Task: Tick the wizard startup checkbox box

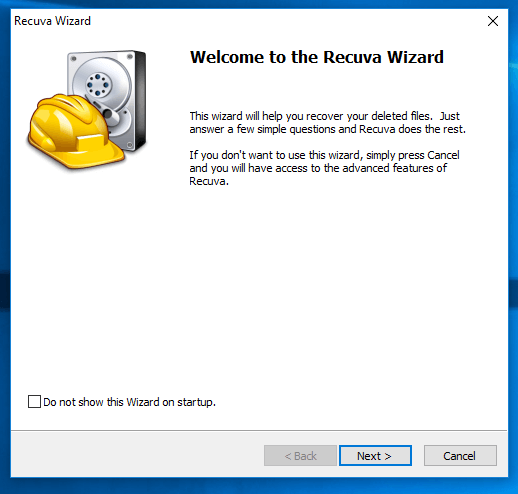Action: [34, 402]
